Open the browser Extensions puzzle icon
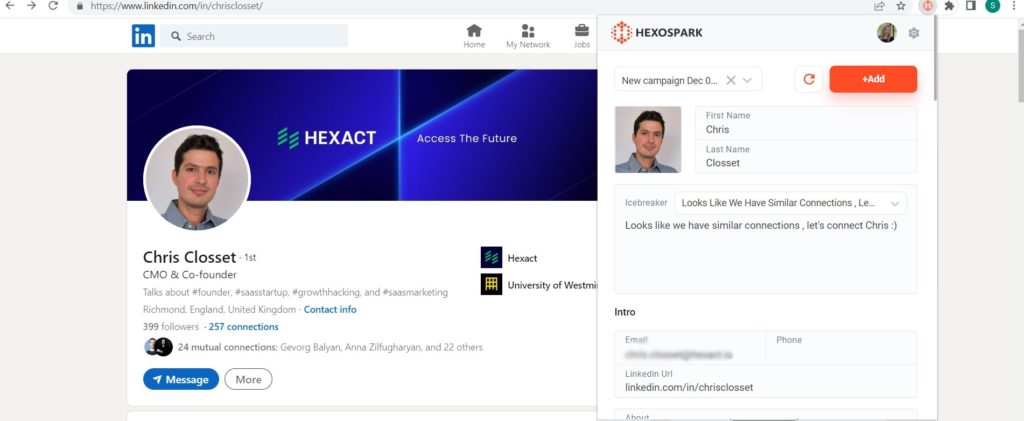1024x421 pixels. point(949,6)
